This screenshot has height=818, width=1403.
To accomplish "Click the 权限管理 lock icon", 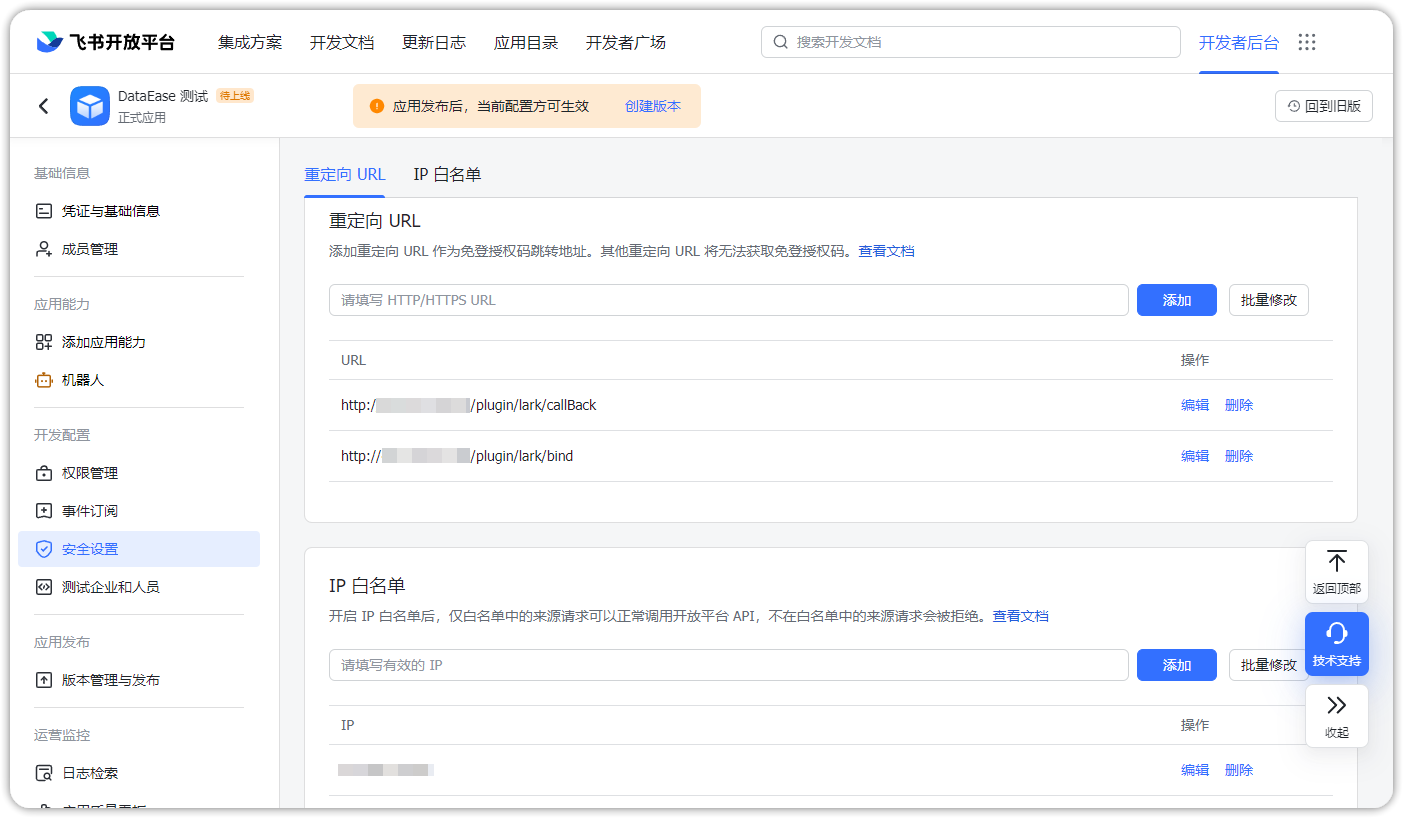I will 43,473.
